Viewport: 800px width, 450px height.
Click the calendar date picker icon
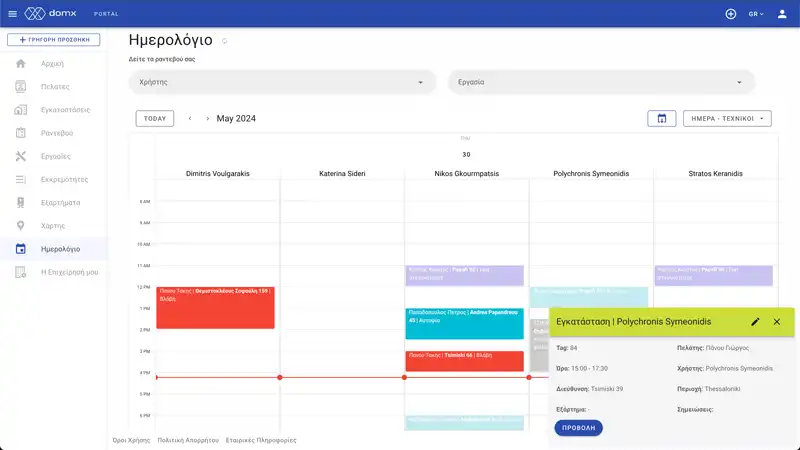click(661, 118)
